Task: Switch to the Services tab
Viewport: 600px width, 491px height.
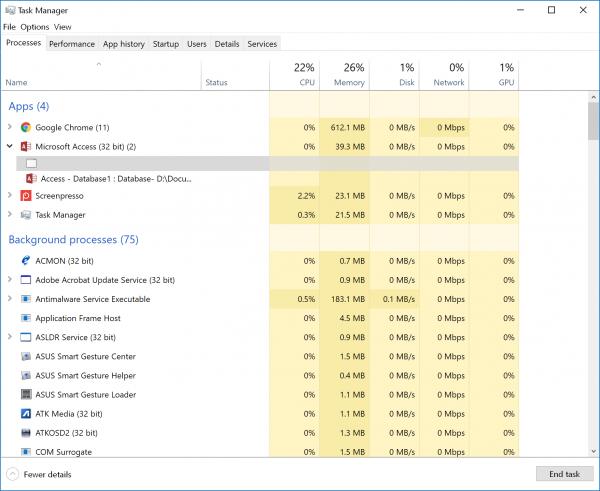Action: click(x=262, y=44)
